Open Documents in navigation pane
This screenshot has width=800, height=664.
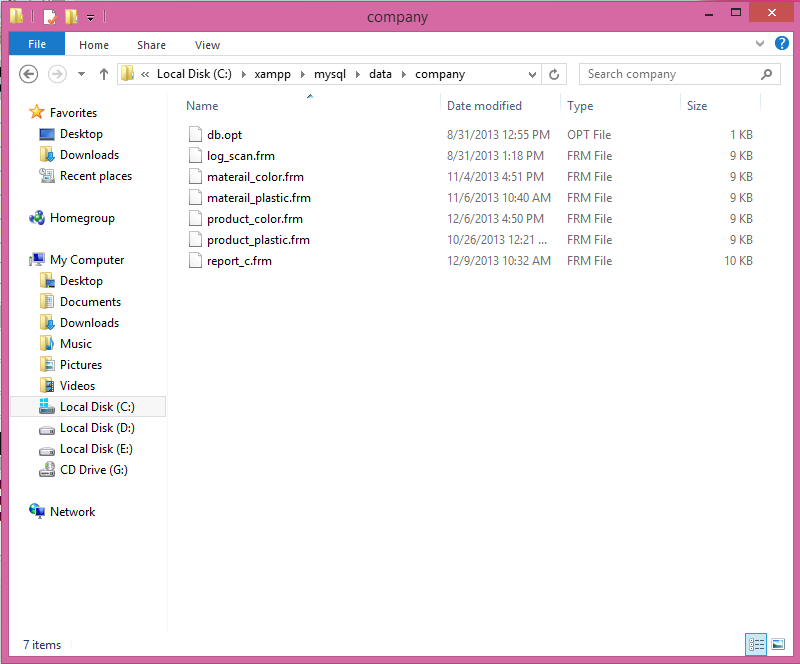tap(90, 302)
